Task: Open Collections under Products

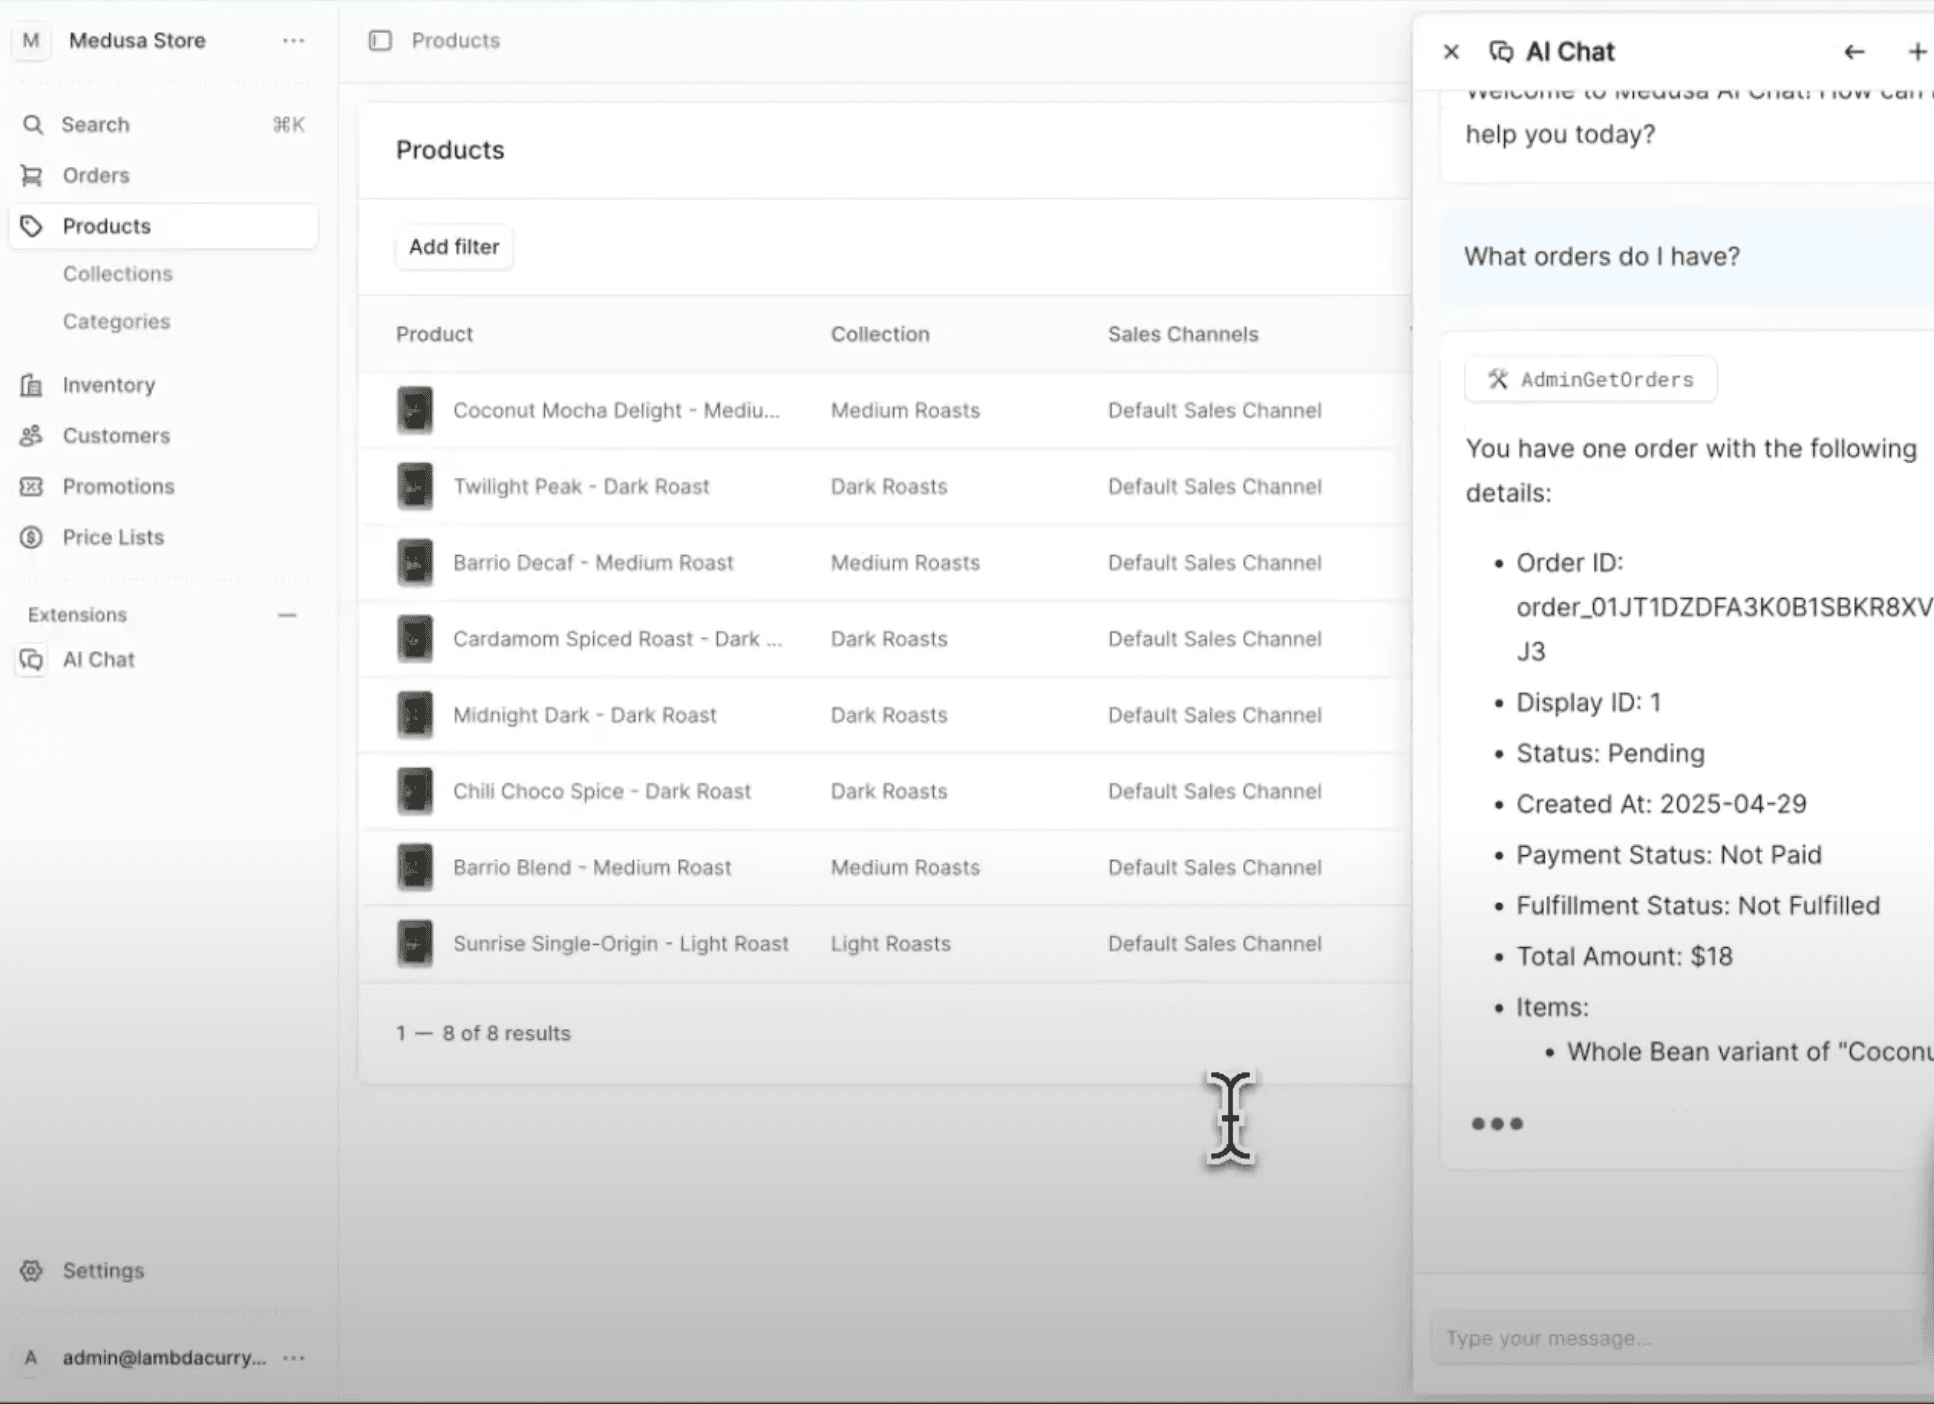Action: tap(117, 274)
